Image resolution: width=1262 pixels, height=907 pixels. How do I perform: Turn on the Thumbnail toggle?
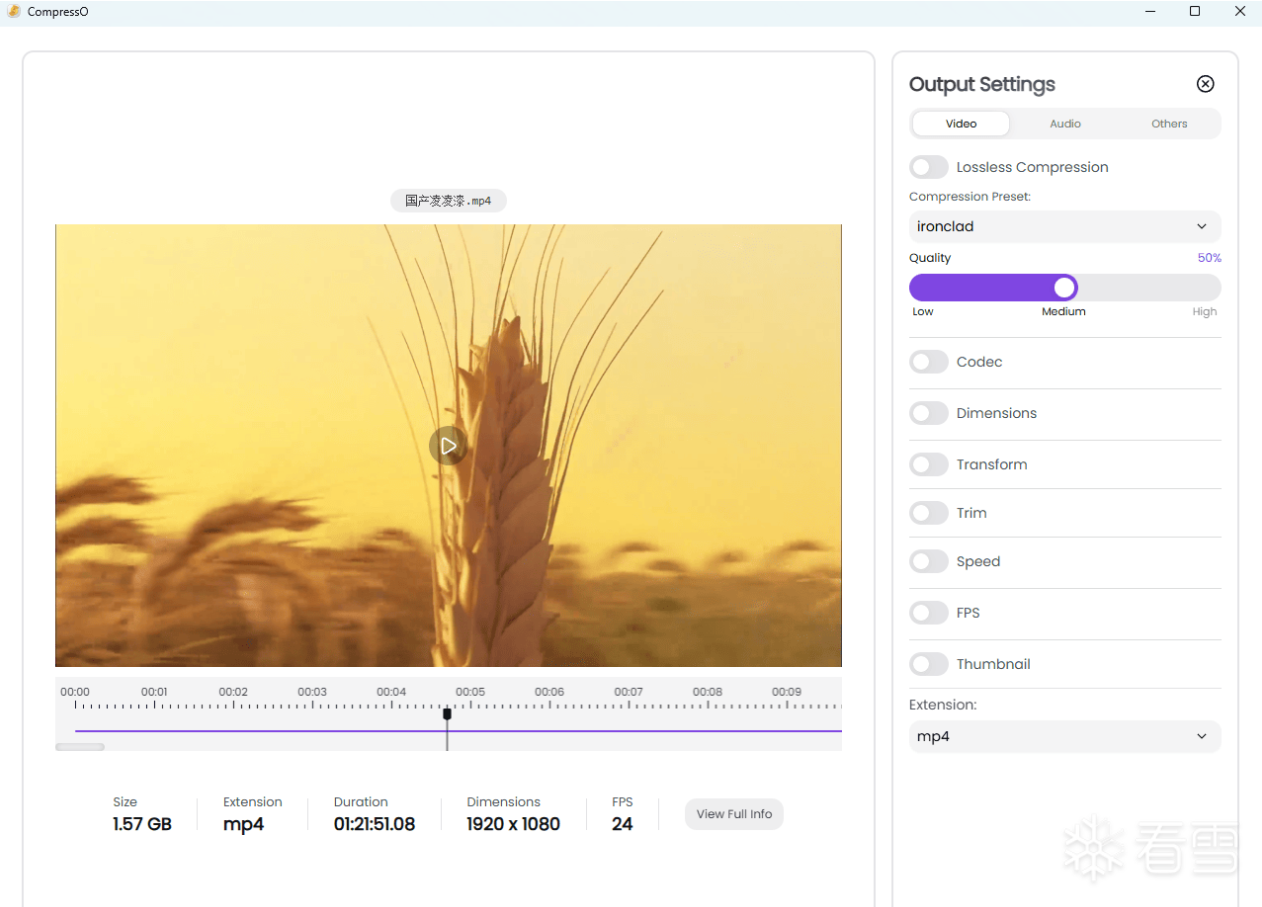(929, 664)
